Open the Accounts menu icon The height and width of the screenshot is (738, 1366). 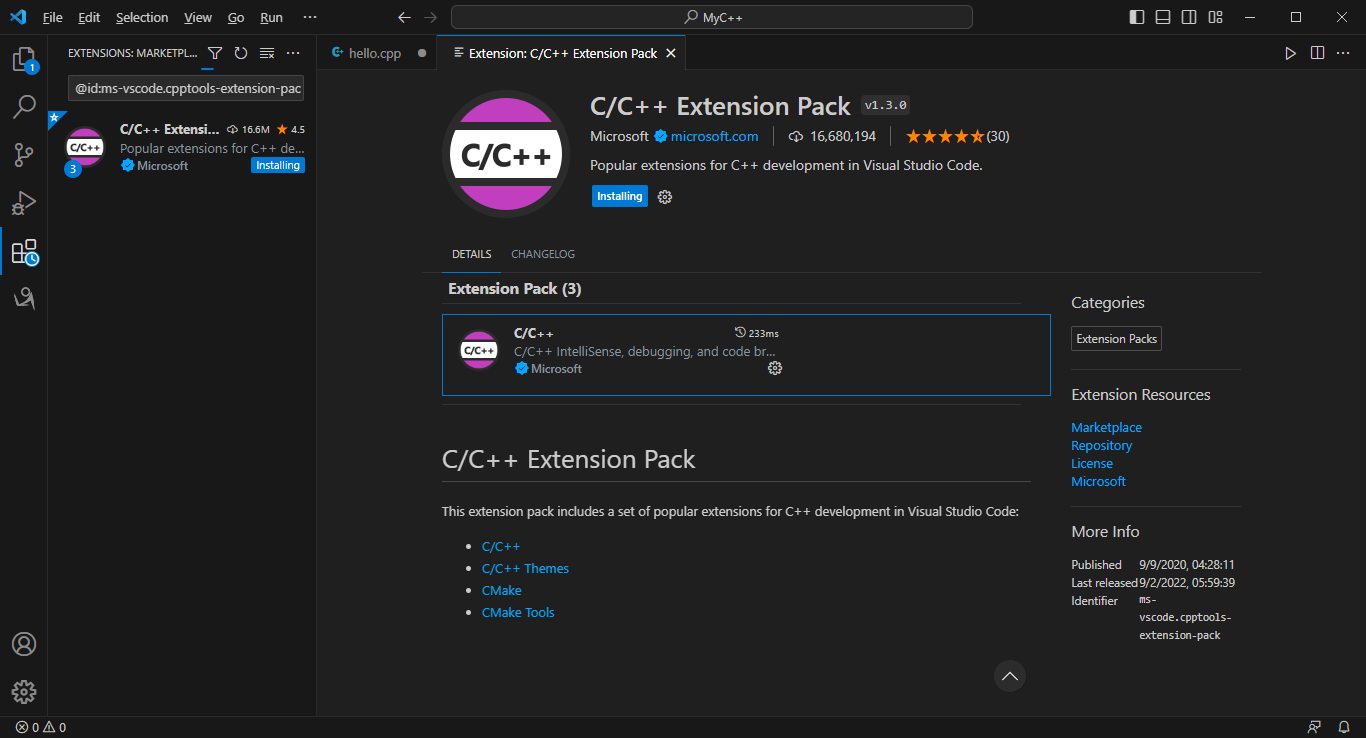[x=24, y=644]
